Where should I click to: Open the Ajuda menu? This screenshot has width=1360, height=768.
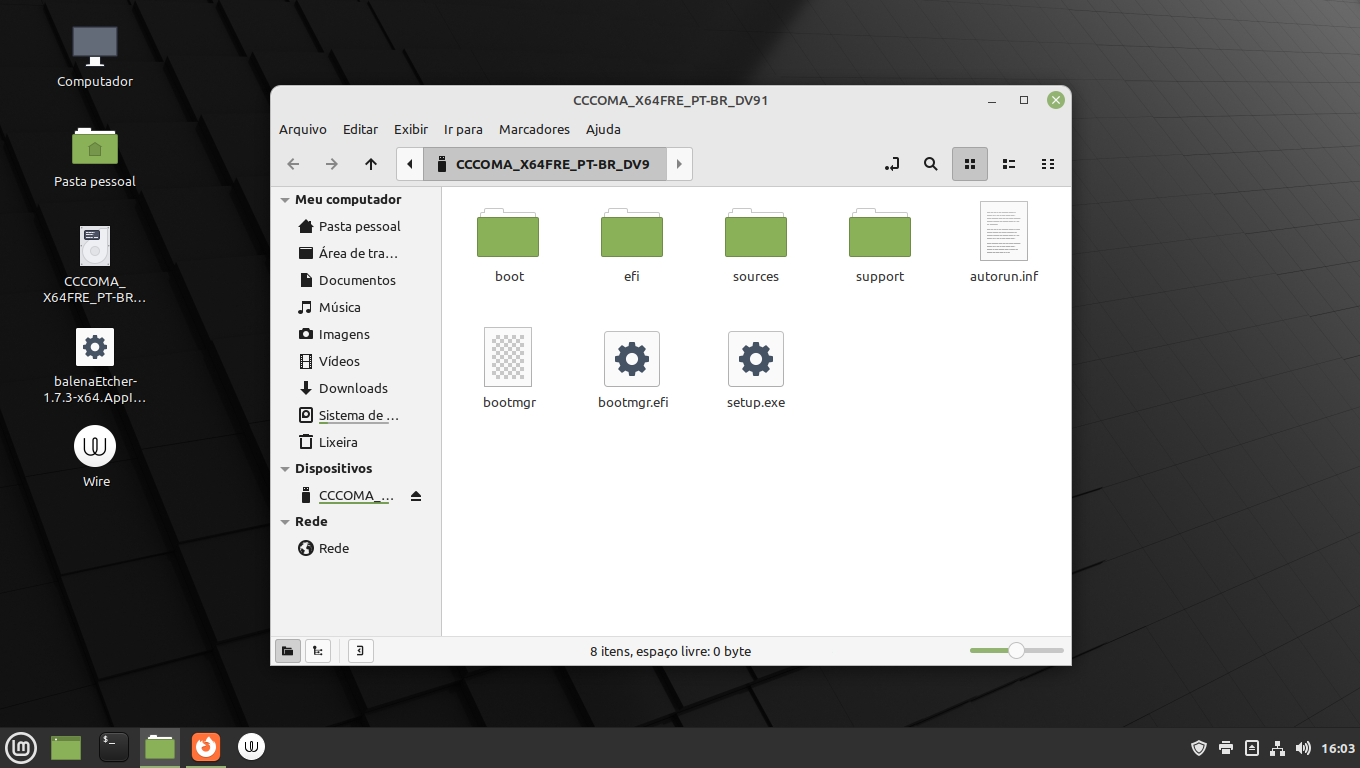click(603, 129)
